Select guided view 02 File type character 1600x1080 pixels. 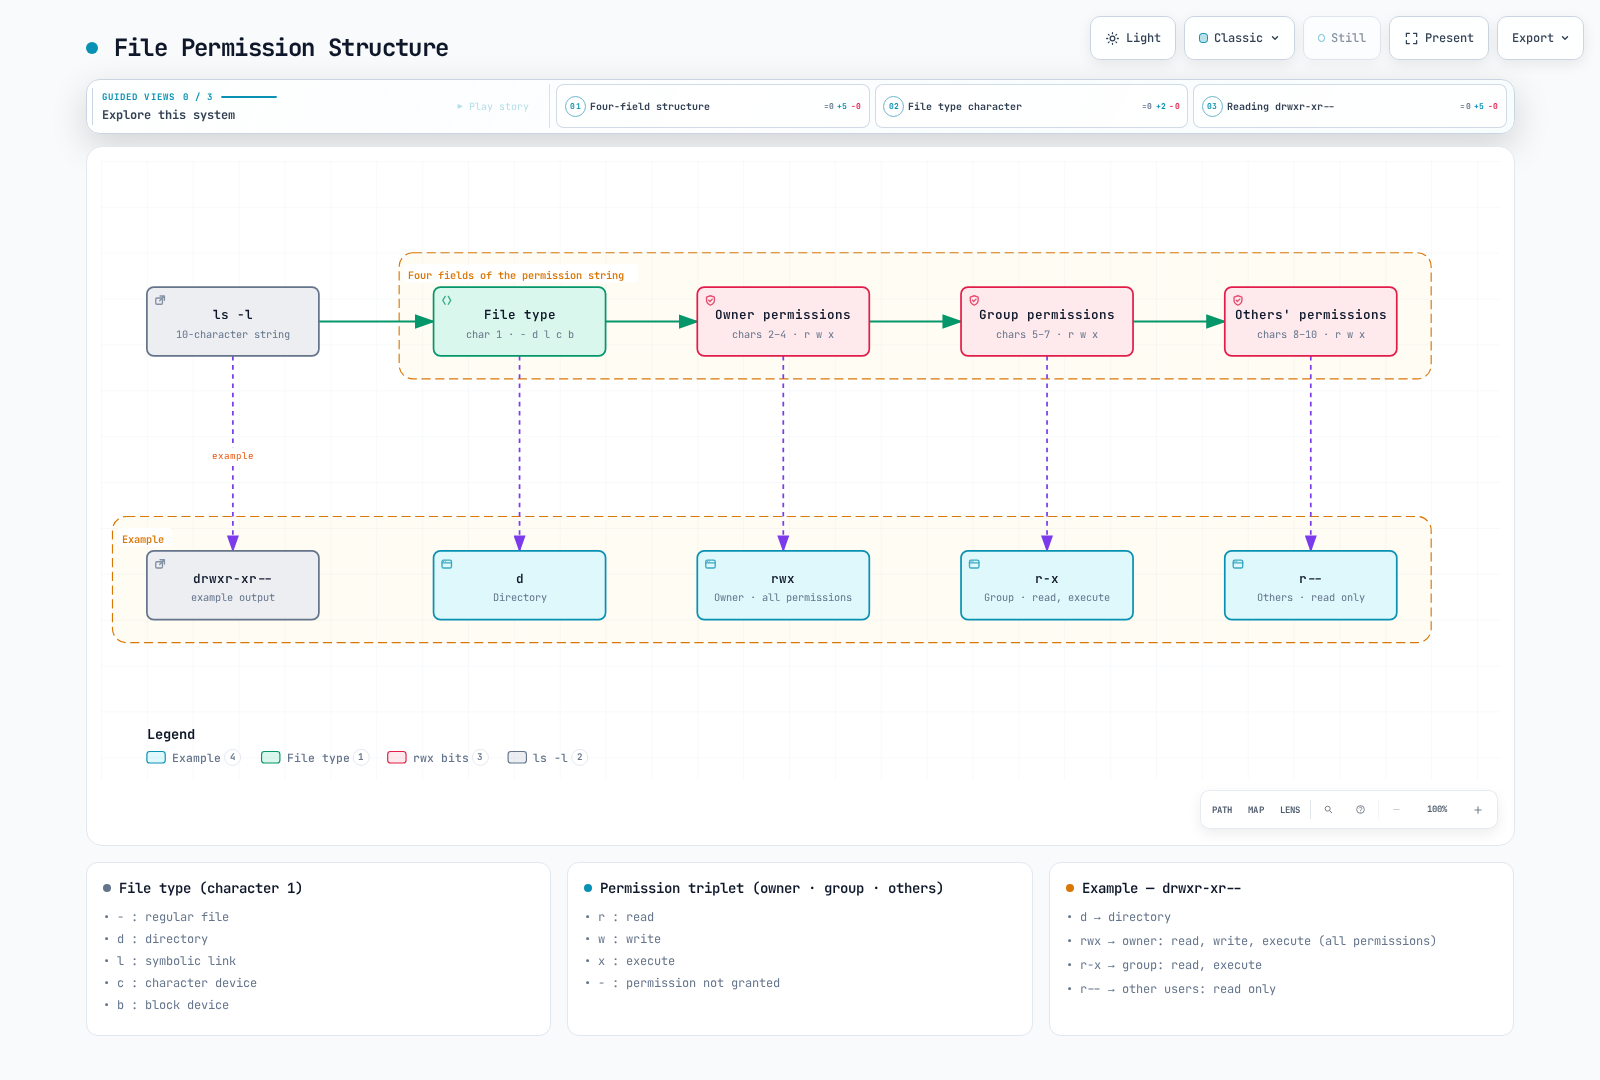pos(1031,106)
